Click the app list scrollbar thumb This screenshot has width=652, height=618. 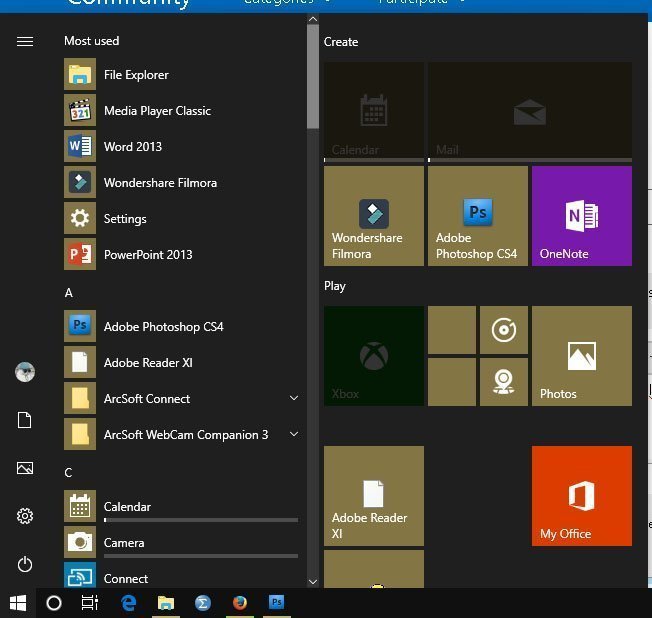tap(313, 77)
